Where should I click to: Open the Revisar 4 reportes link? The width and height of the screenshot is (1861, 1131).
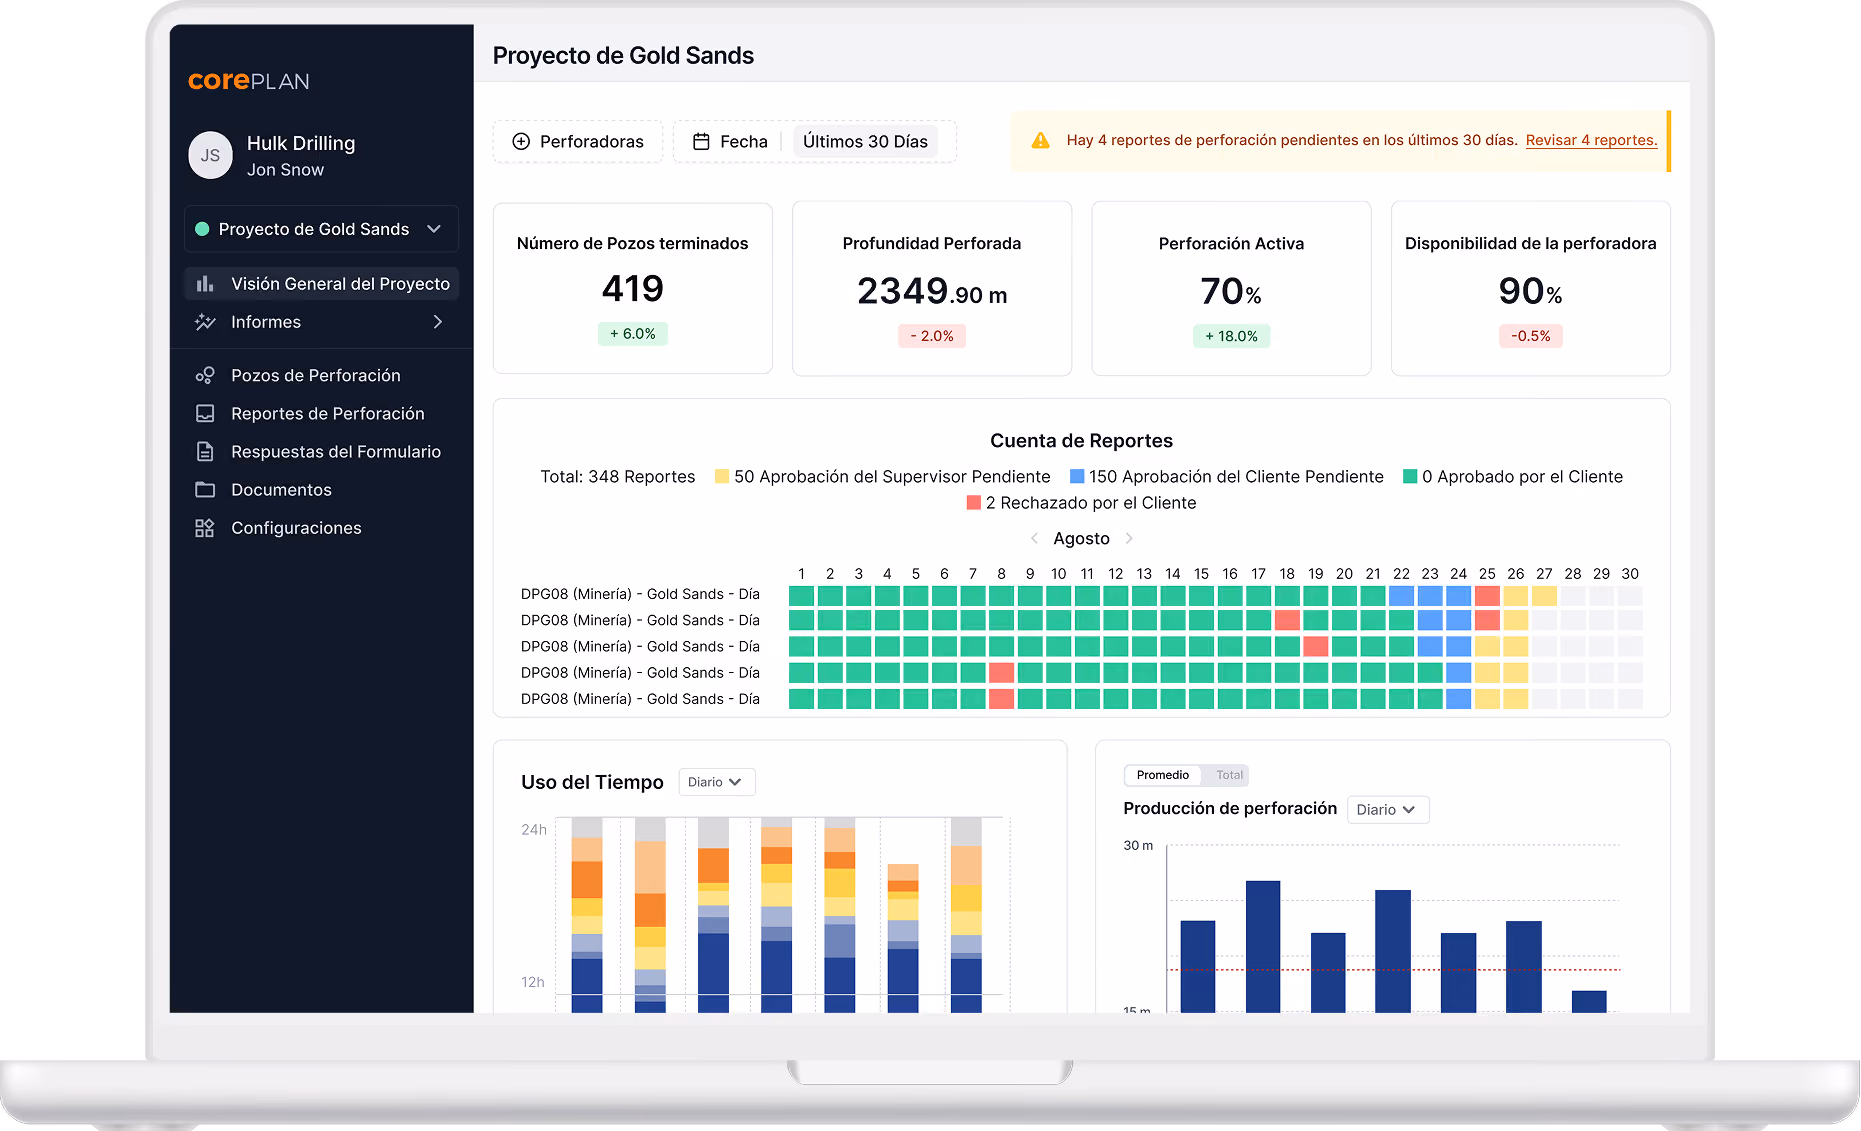tap(1591, 140)
